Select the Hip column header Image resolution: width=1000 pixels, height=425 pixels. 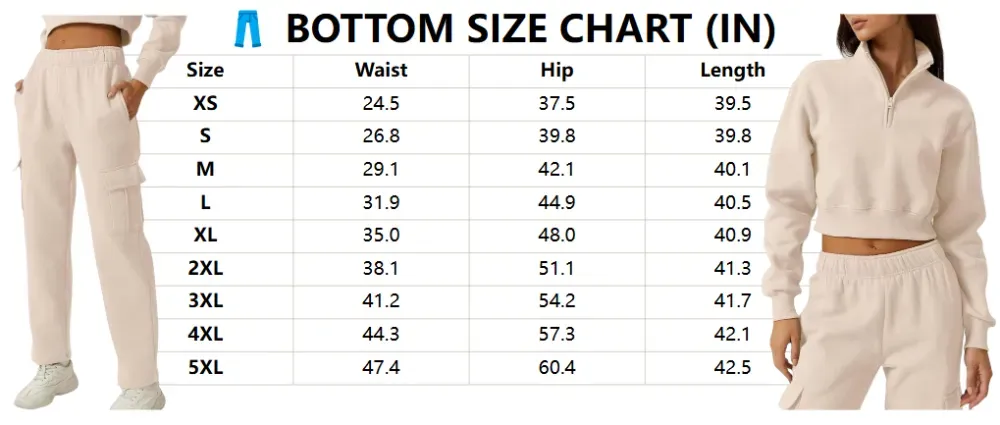[x=557, y=70]
